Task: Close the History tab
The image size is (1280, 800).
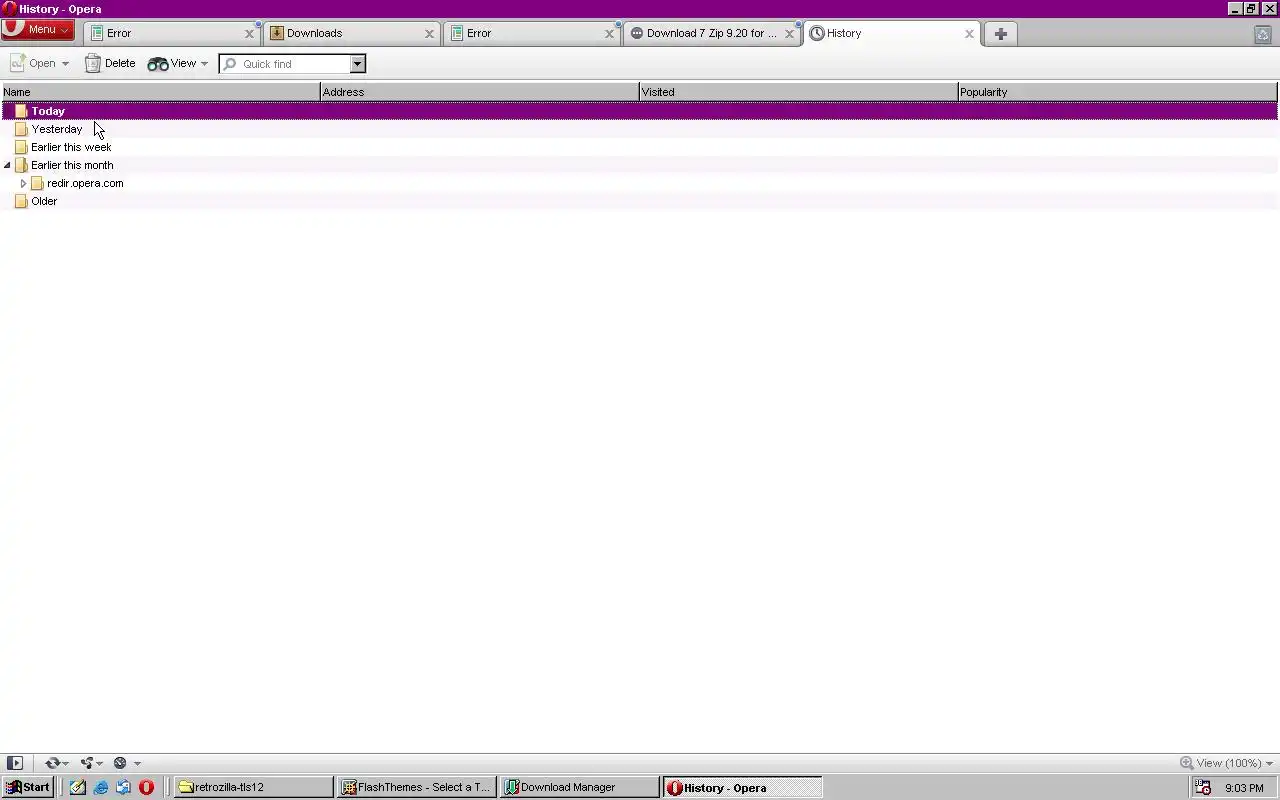Action: click(969, 33)
